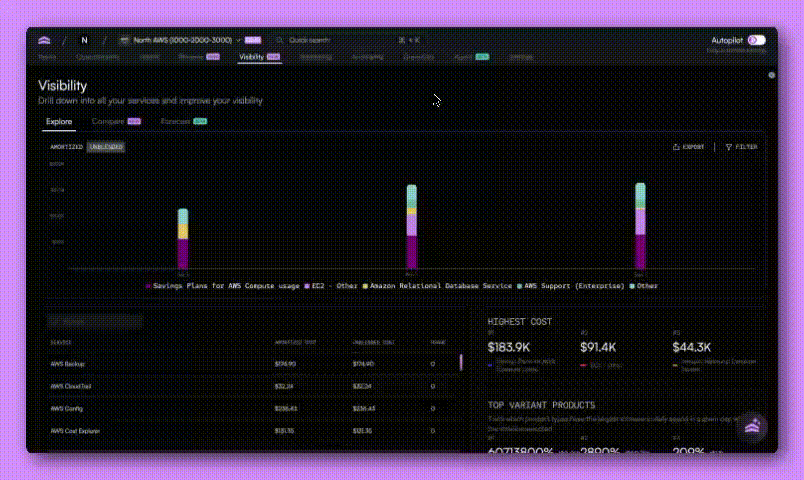The width and height of the screenshot is (804, 480).
Task: Click the middle stacked cost bar
Action: 412,227
